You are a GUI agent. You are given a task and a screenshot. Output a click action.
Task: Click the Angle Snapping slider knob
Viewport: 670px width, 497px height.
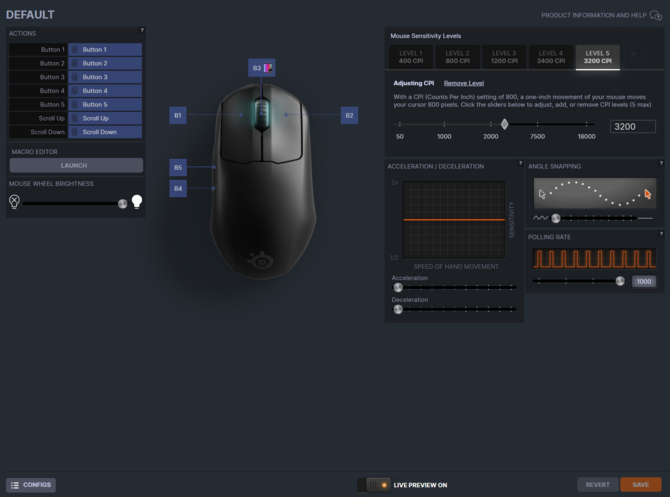555,218
